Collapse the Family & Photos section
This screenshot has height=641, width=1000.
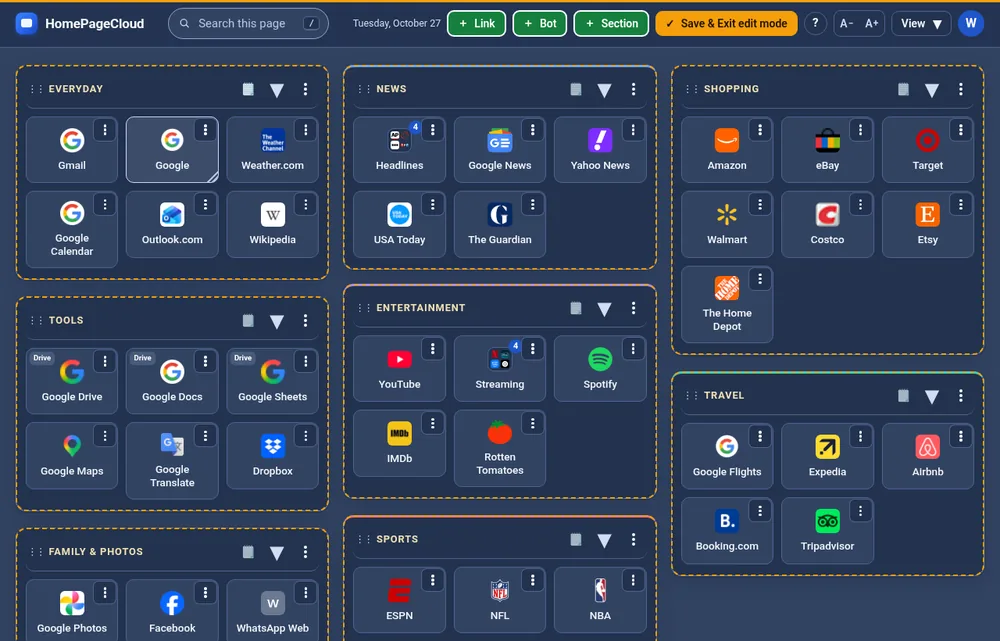click(x=277, y=553)
